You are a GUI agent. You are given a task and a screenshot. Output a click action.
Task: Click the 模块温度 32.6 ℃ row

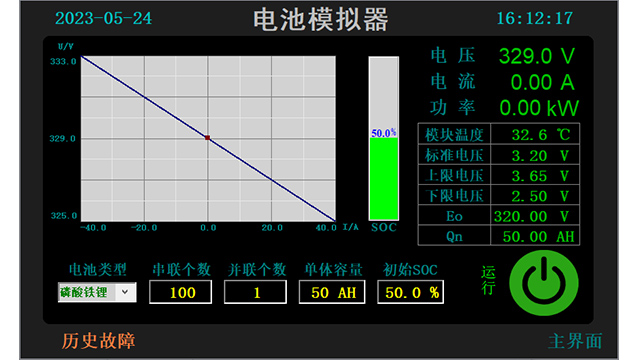click(499, 134)
